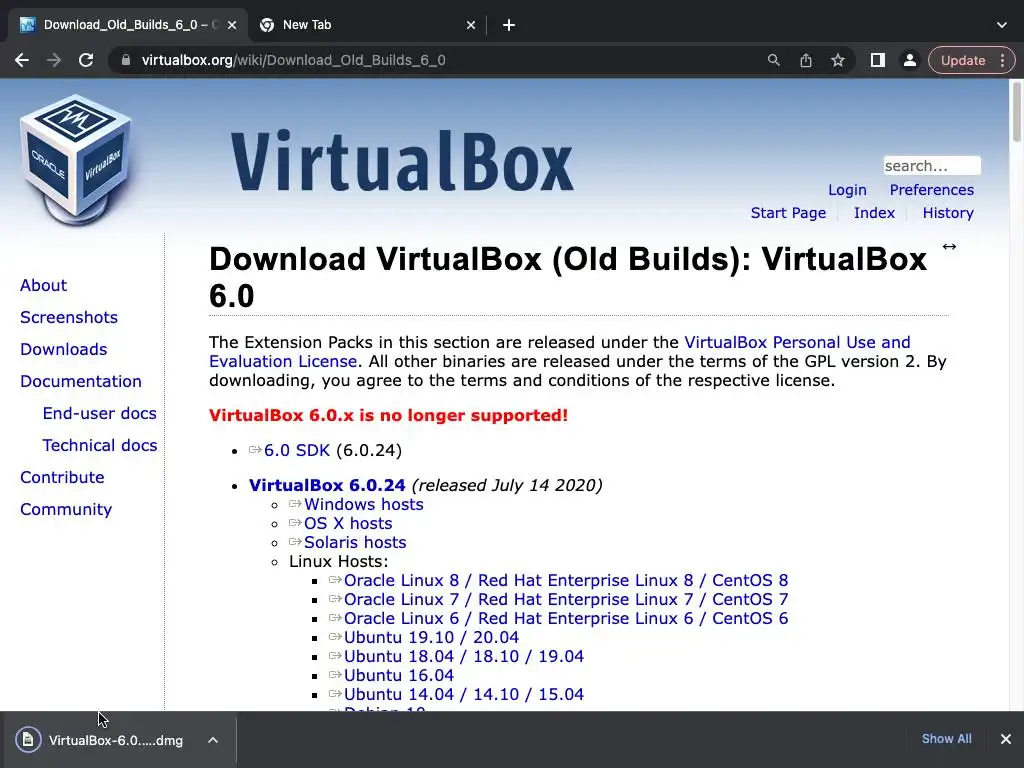Open the 6.0 SDK link
This screenshot has width=1024, height=768.
tap(296, 451)
